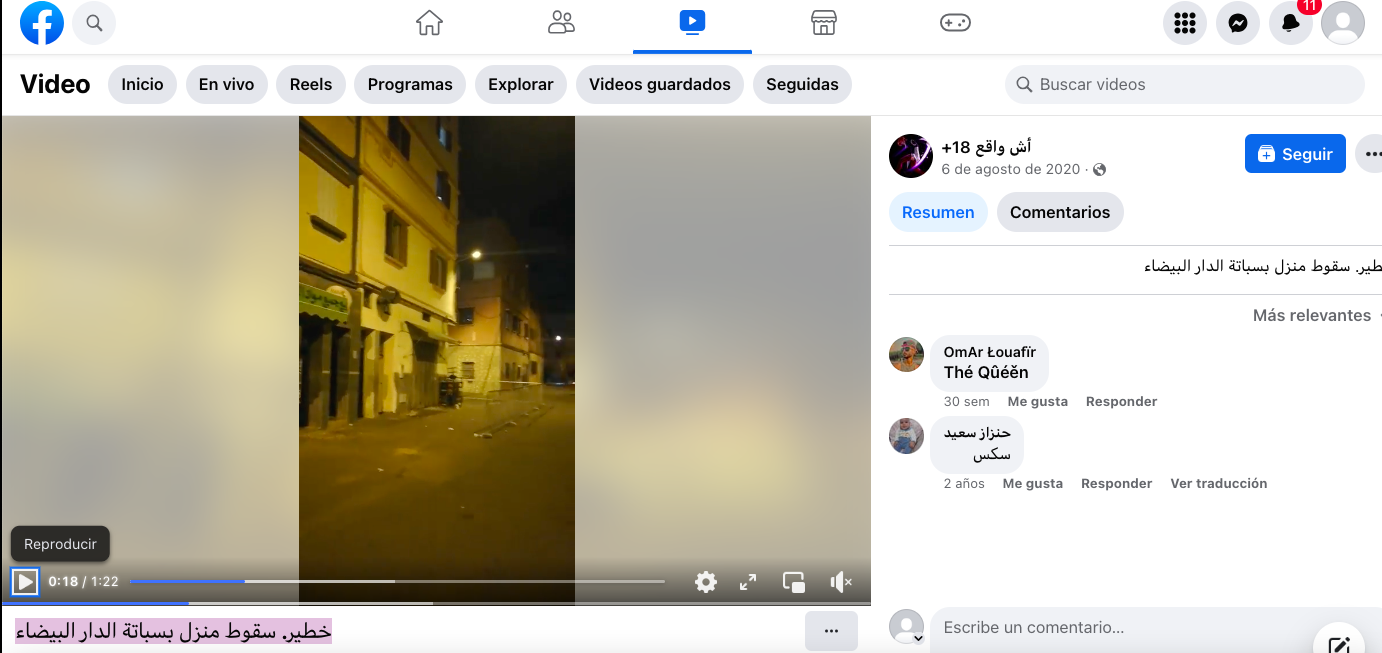The image size is (1382, 653).
Task: Like حنزاز سعيد's comment
Action: coord(1033,483)
